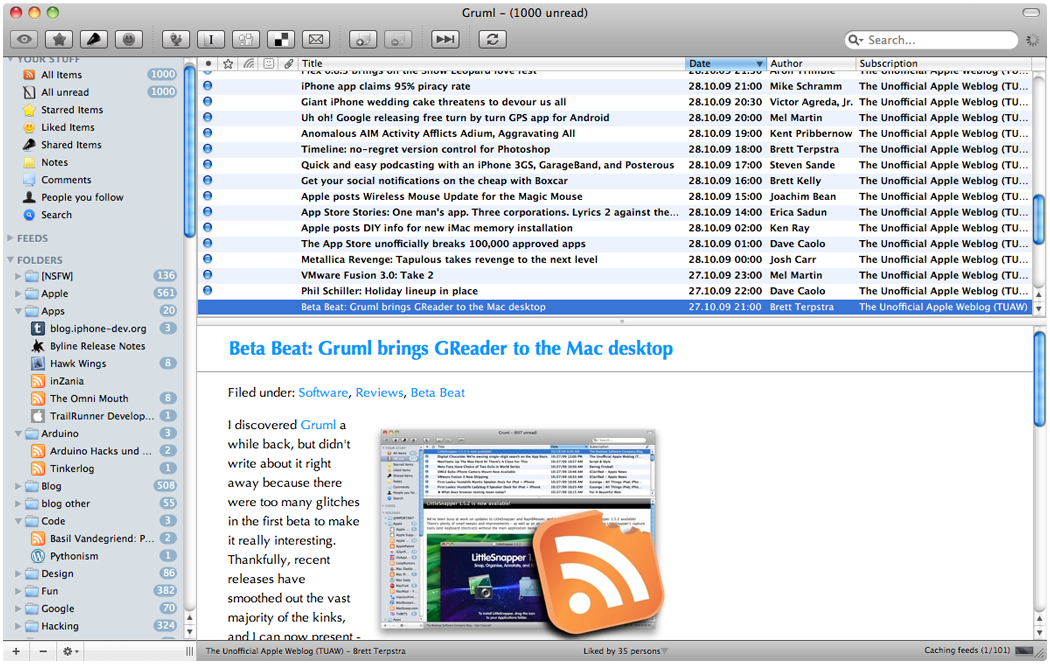Open the Gruml link in article text
This screenshot has width=1050, height=665.
coord(318,425)
